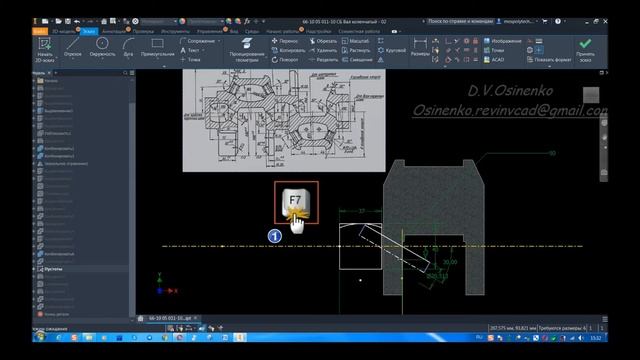The height and width of the screenshot is (360, 640).
Task: Click the home icon beside document tab
Action: (x=140, y=318)
